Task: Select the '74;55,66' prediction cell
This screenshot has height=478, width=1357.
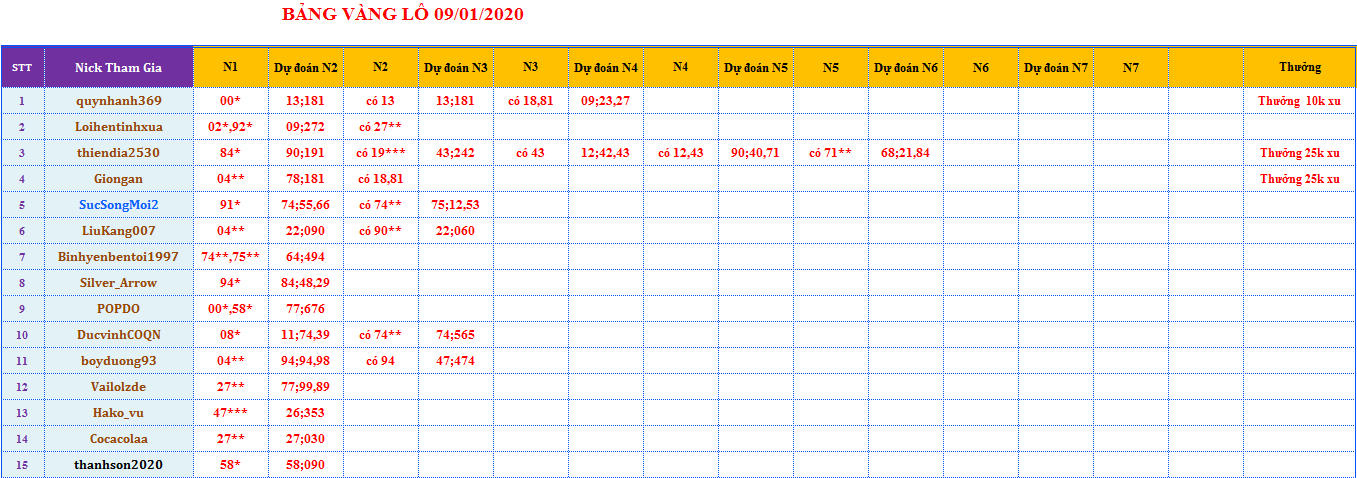Action: (306, 205)
